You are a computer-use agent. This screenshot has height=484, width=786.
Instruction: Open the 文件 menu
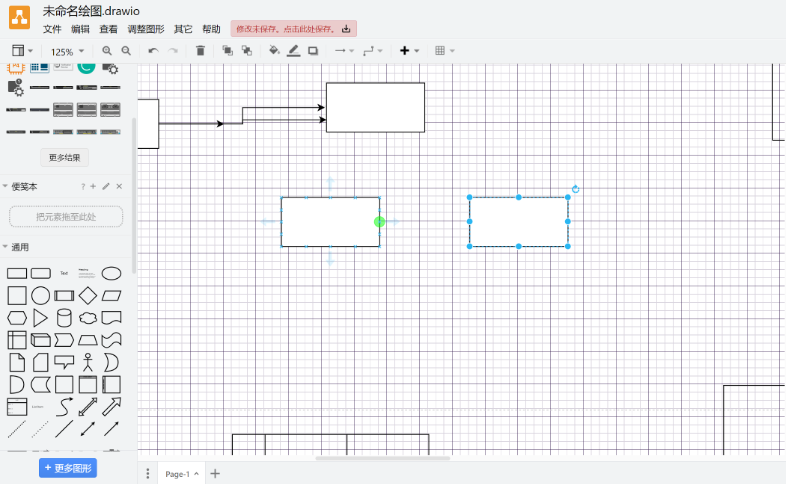pyautogui.click(x=52, y=29)
